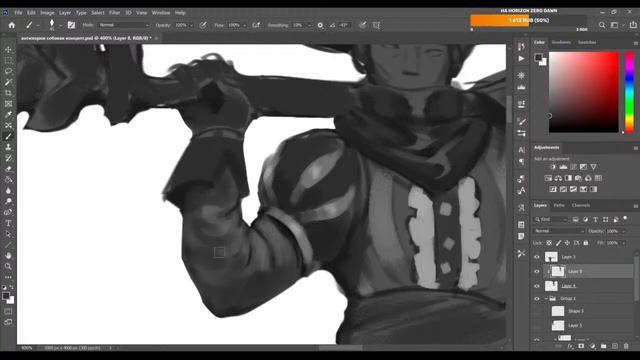Hide Layer 3 with its eye icon
Viewport: 640px width, 360px height.
pyautogui.click(x=537, y=257)
